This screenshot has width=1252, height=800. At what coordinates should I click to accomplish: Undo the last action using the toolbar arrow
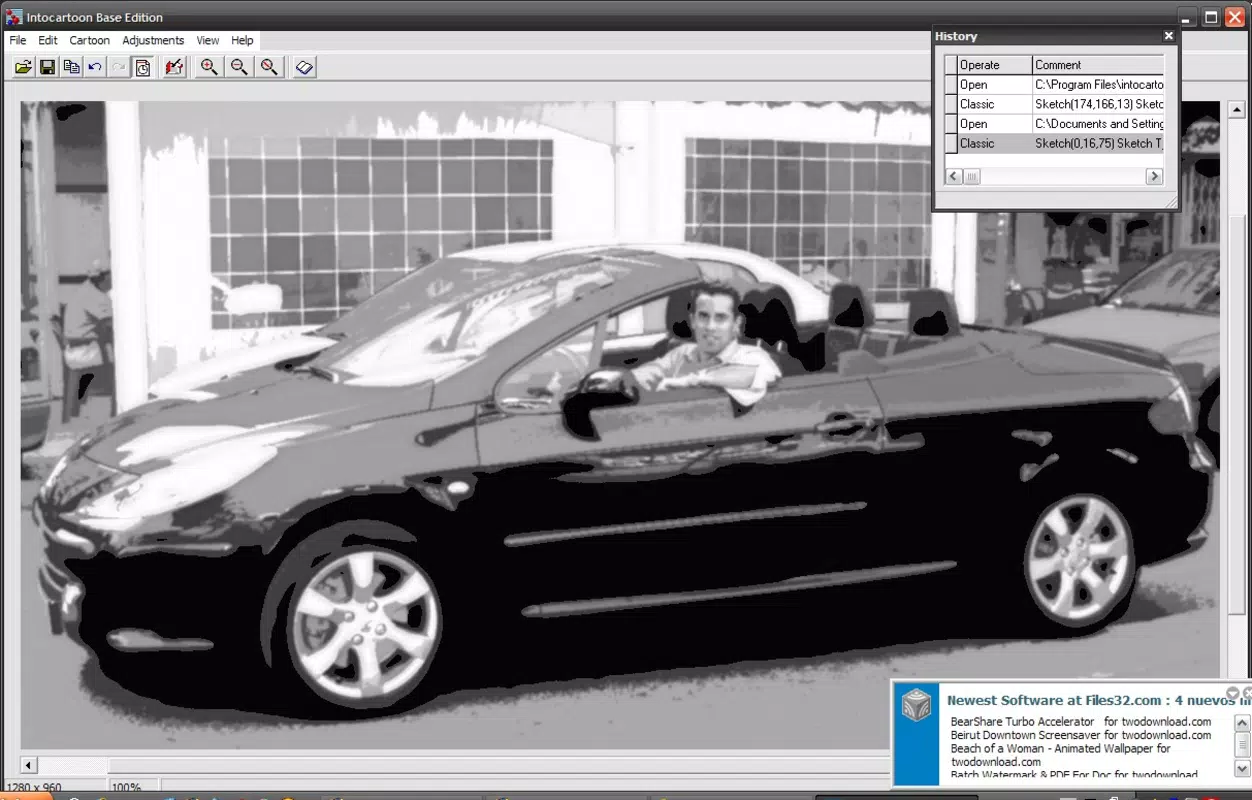click(x=95, y=67)
